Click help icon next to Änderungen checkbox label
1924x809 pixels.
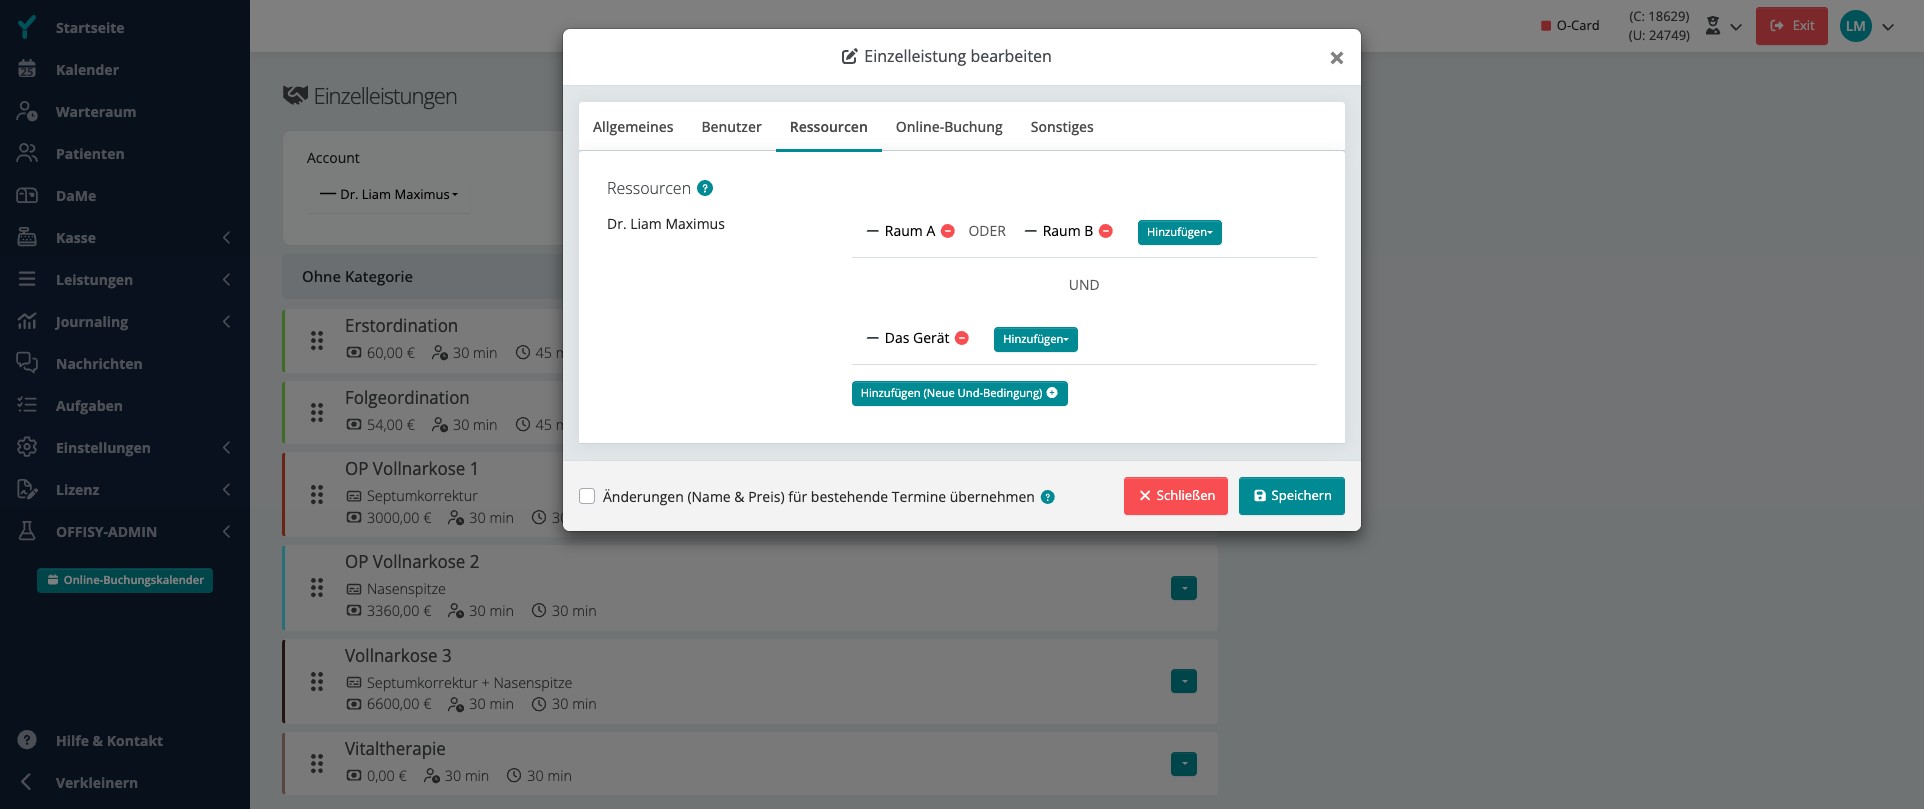click(x=1048, y=497)
